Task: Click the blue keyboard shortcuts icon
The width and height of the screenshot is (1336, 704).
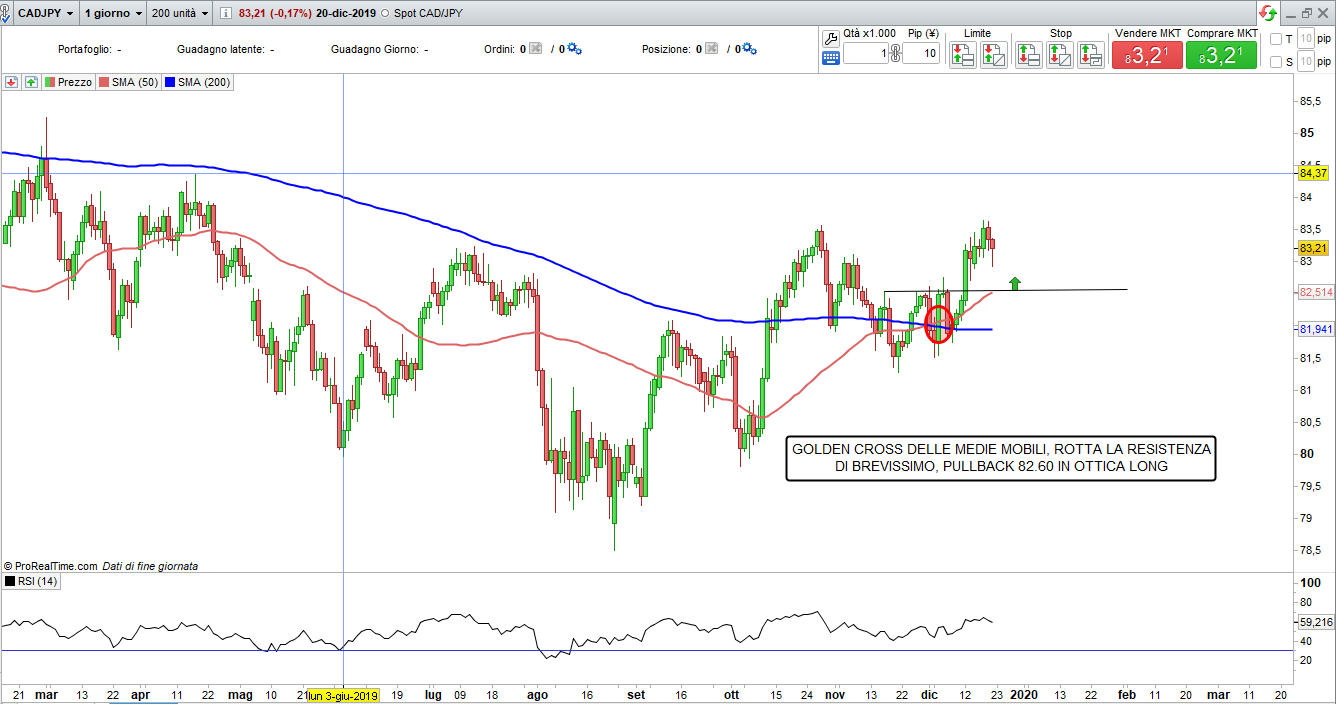Action: click(831, 58)
